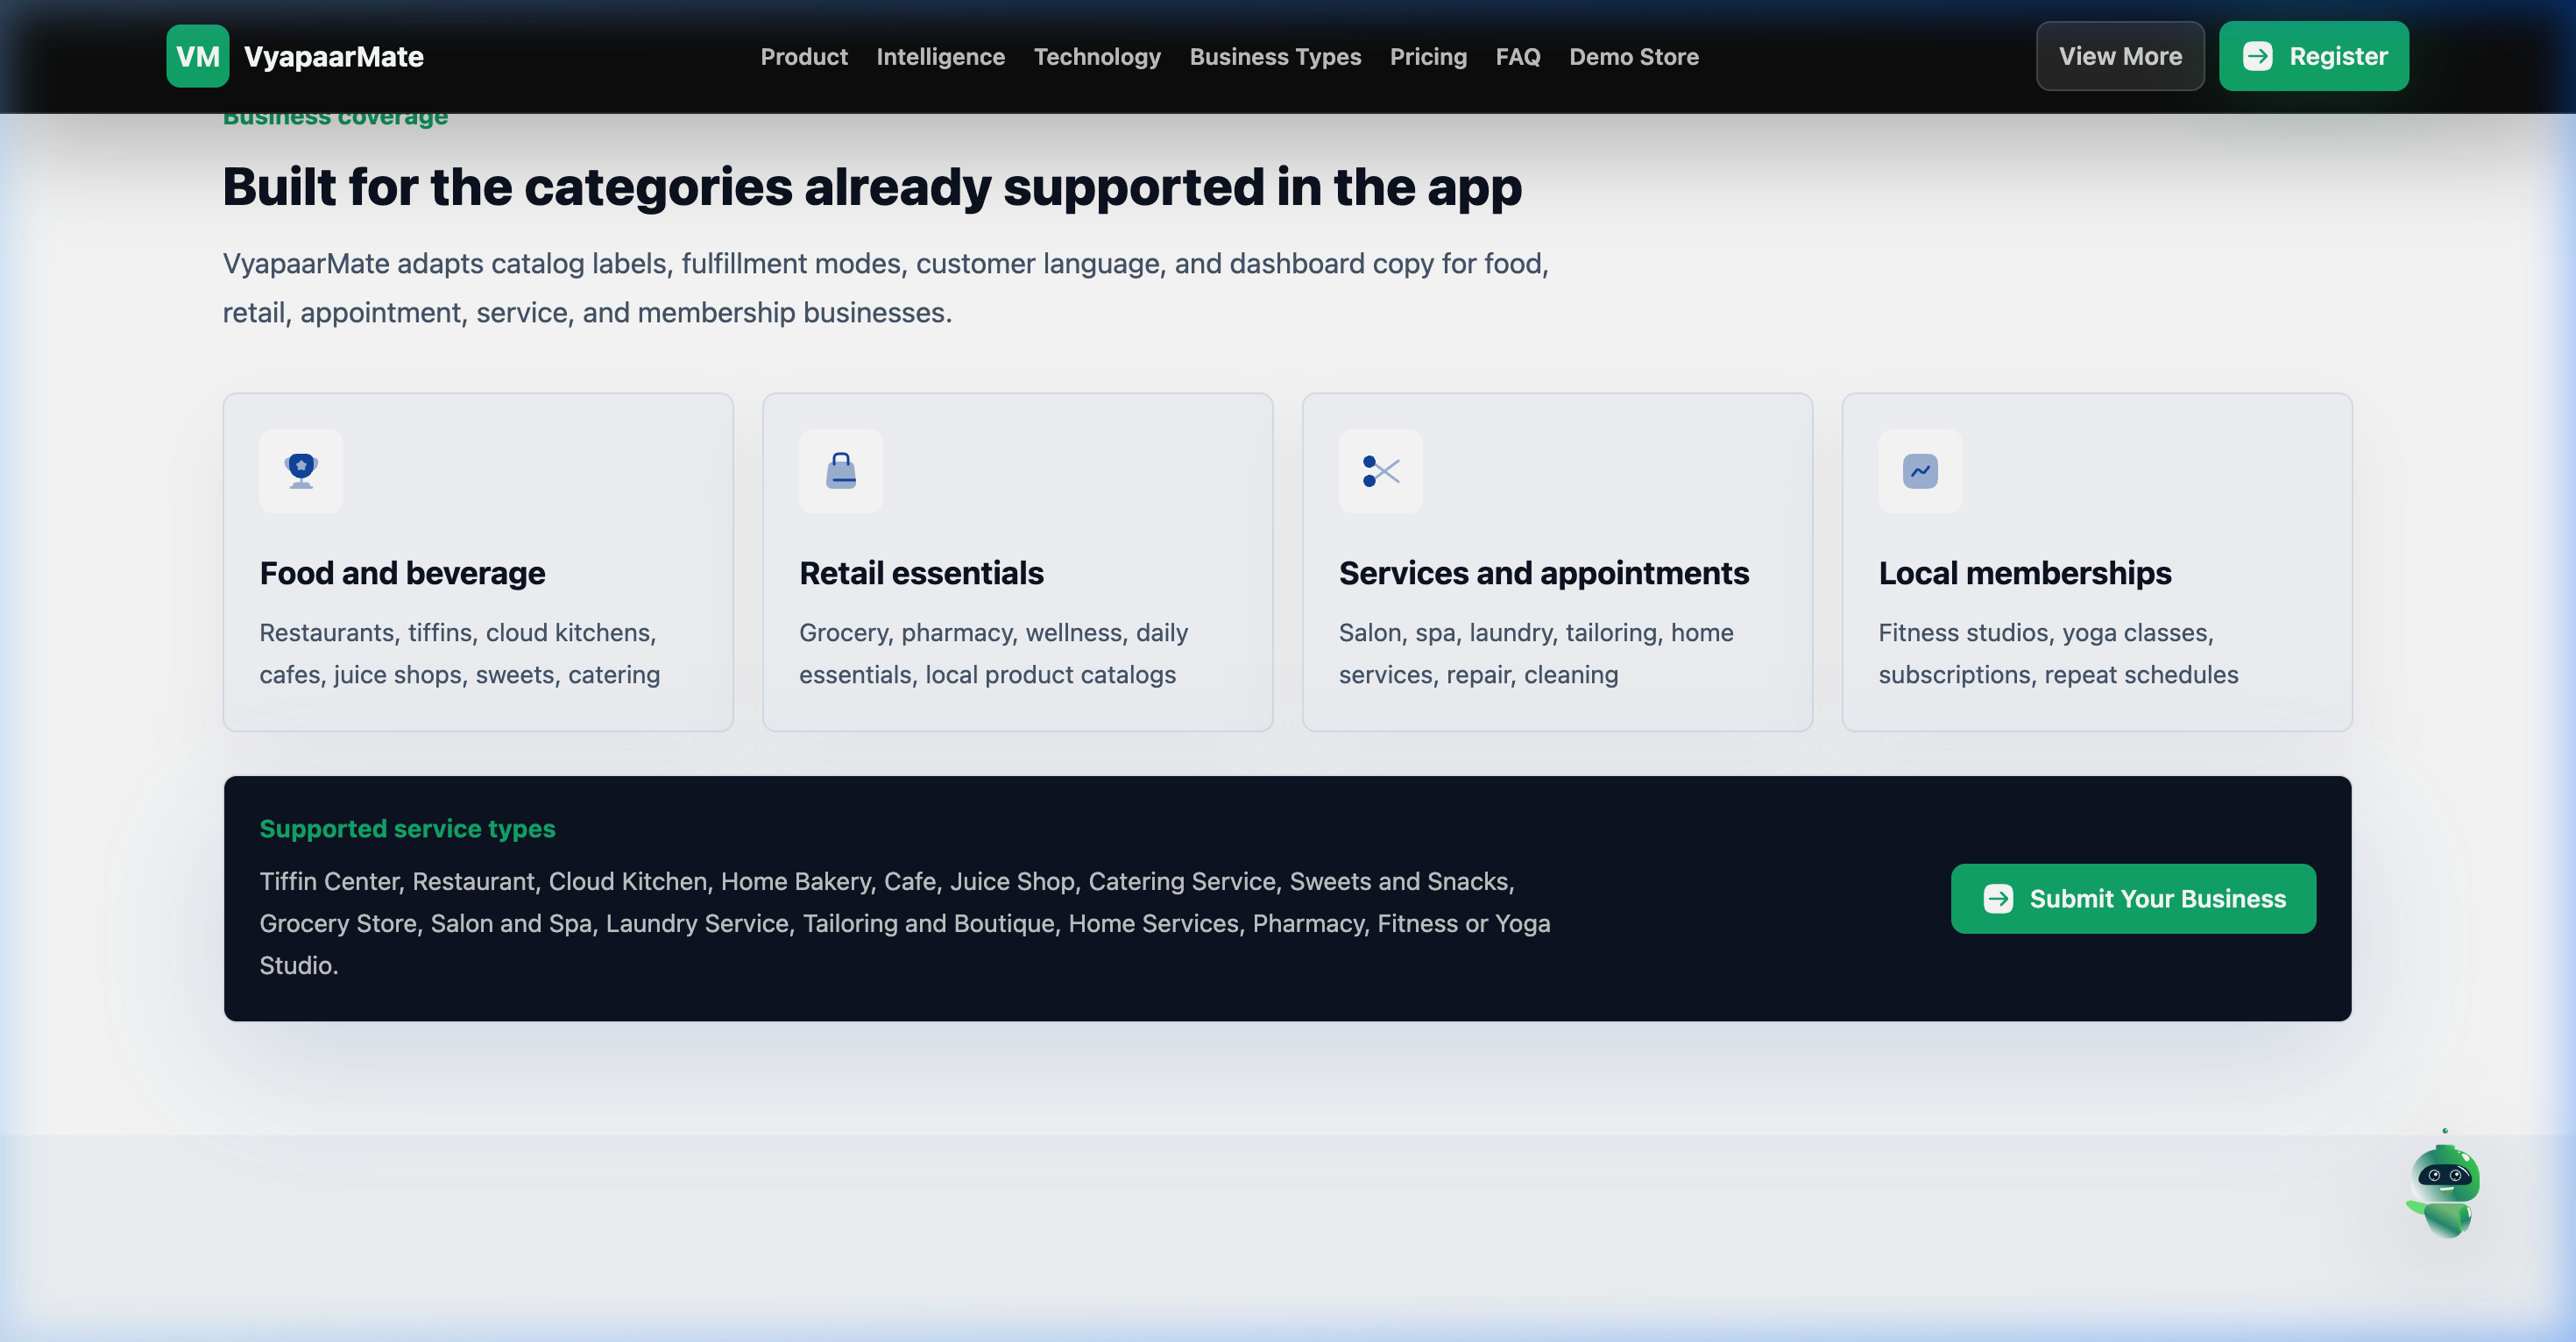Click the Supported service types heading
Screen dimensions: 2576x1342
407,828
